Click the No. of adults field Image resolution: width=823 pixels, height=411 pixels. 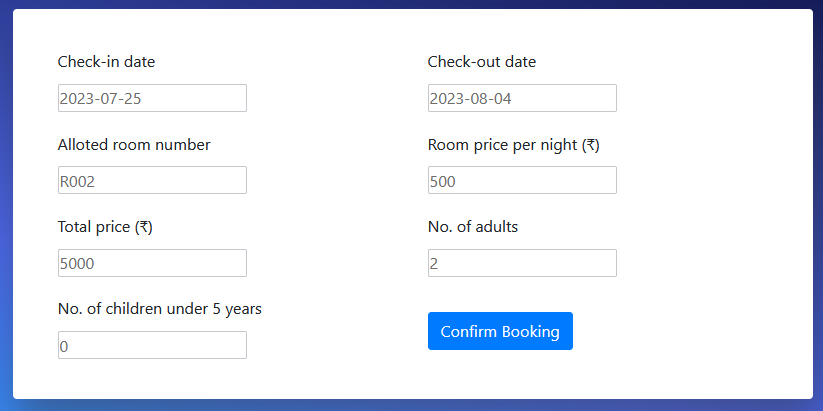point(522,263)
